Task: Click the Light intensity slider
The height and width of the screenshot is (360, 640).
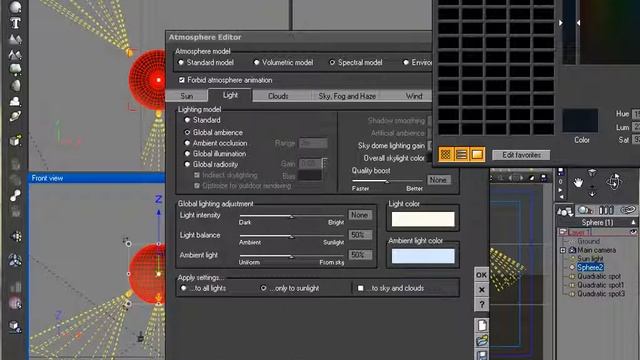Action: coord(291,216)
